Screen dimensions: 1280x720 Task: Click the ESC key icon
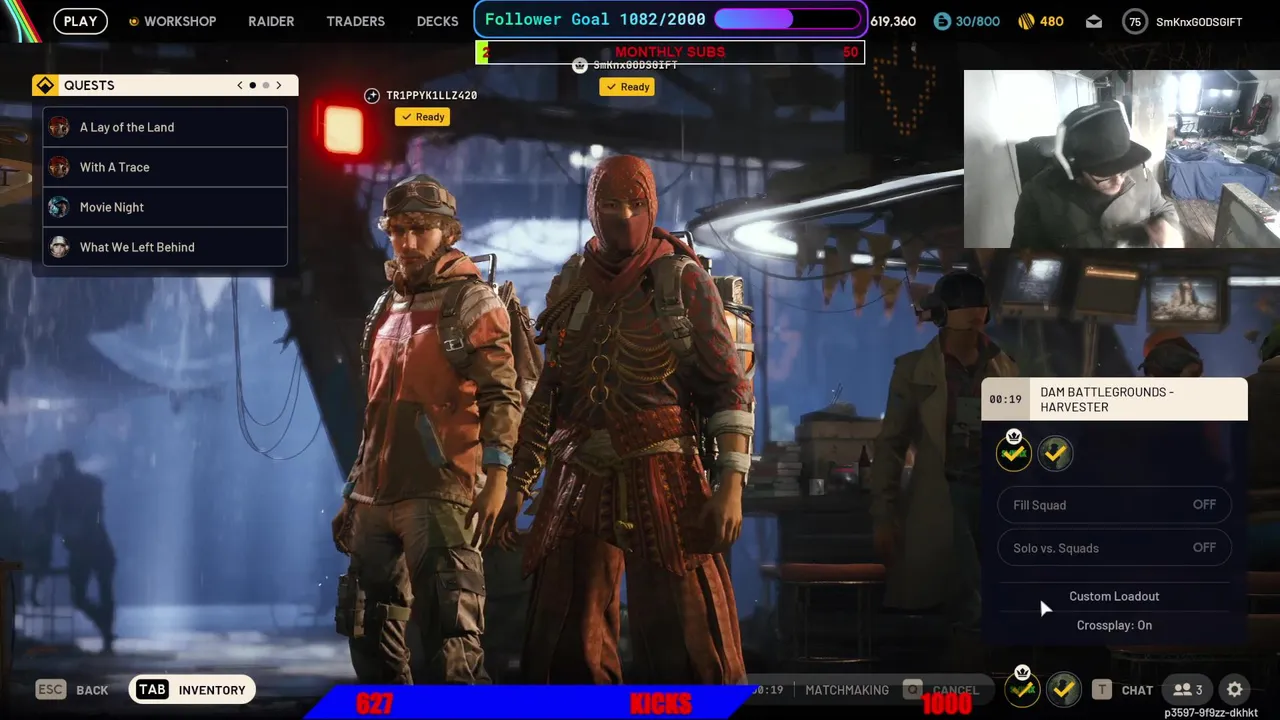(51, 689)
